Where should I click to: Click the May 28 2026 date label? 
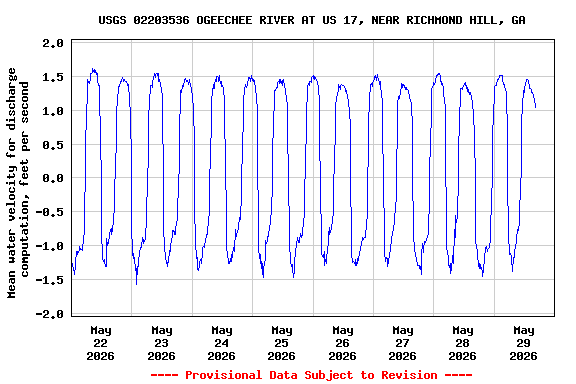[x=463, y=343]
